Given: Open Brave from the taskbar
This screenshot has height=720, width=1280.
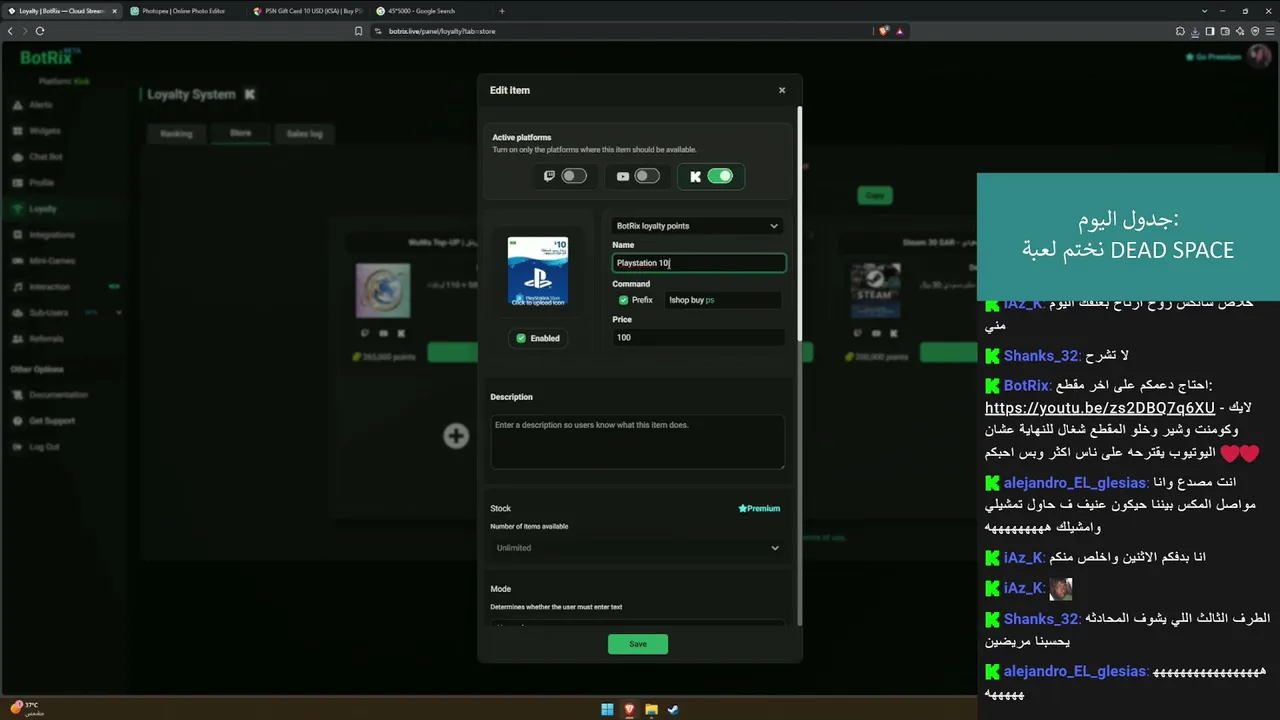Looking at the screenshot, I should (629, 710).
